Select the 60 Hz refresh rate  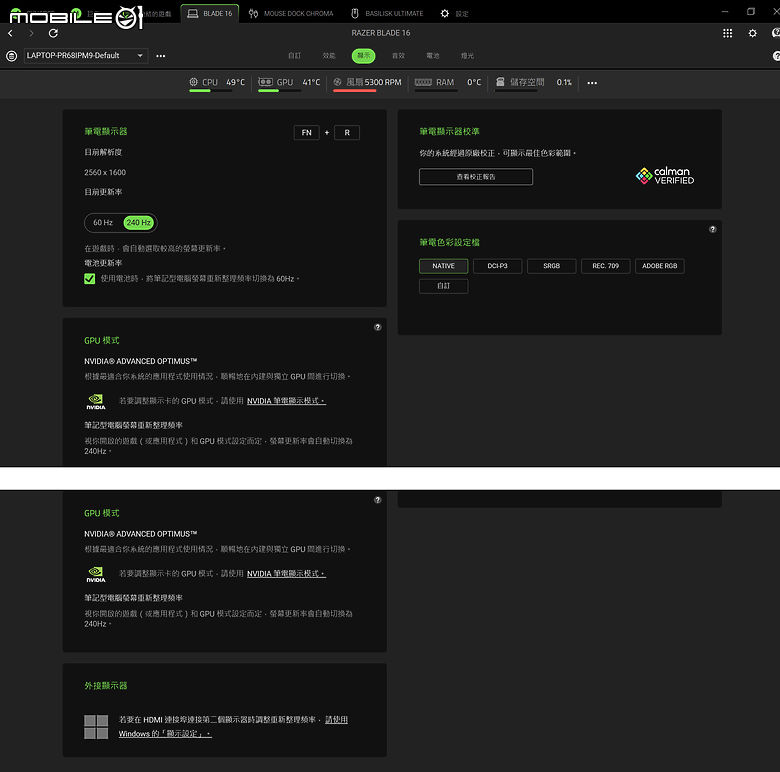click(x=103, y=222)
